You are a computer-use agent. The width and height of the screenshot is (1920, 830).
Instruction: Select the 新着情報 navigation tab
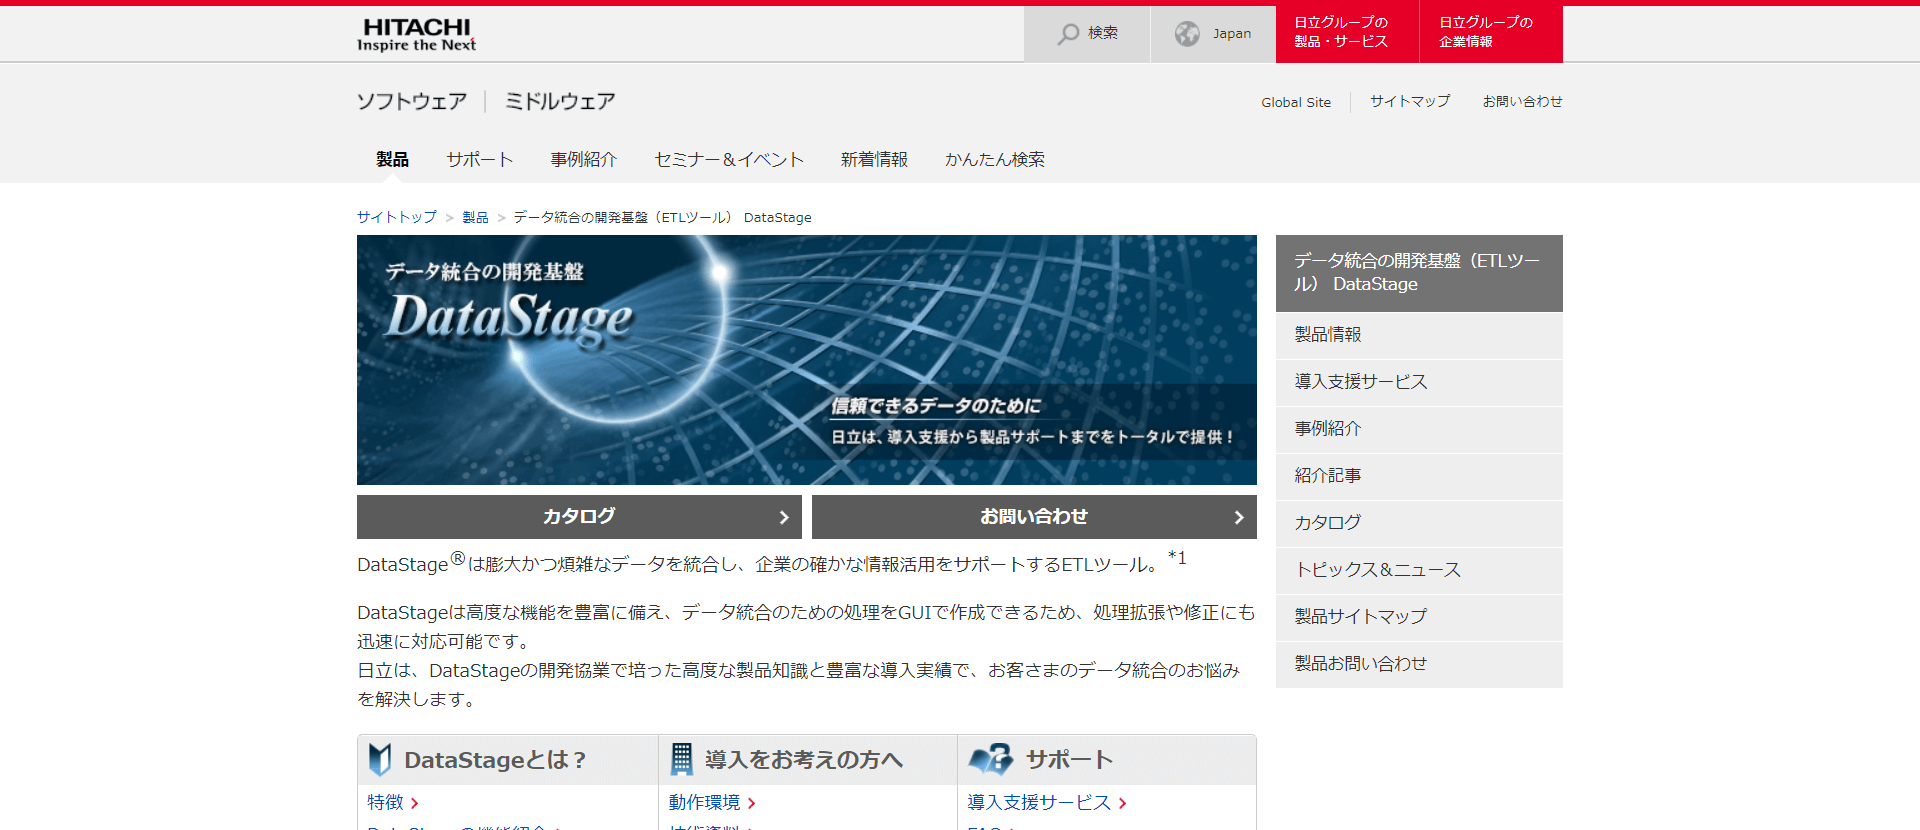[x=874, y=159]
